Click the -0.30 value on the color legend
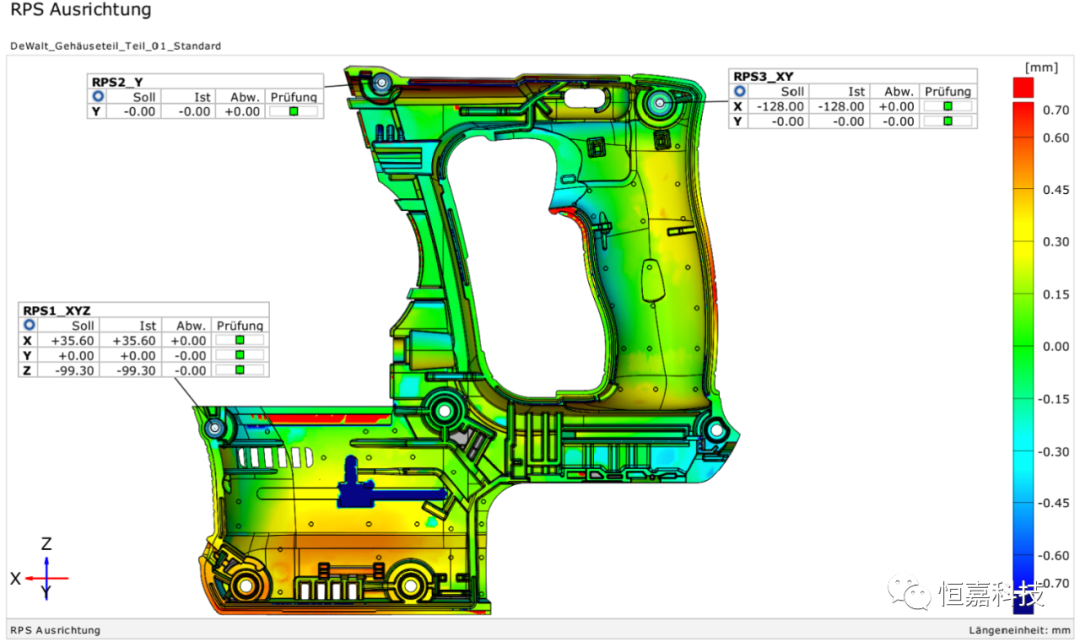 point(1054,452)
